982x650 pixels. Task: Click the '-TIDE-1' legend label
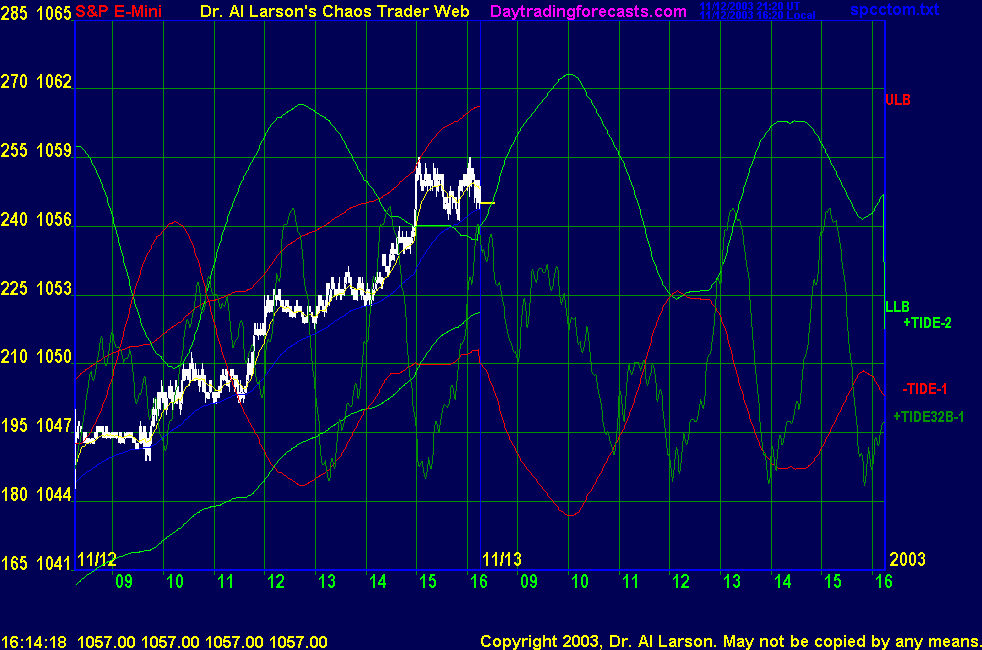[x=925, y=389]
